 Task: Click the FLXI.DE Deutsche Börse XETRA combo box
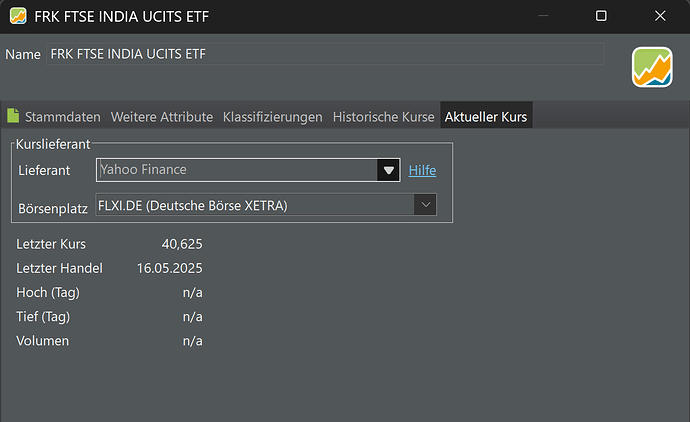[266, 205]
